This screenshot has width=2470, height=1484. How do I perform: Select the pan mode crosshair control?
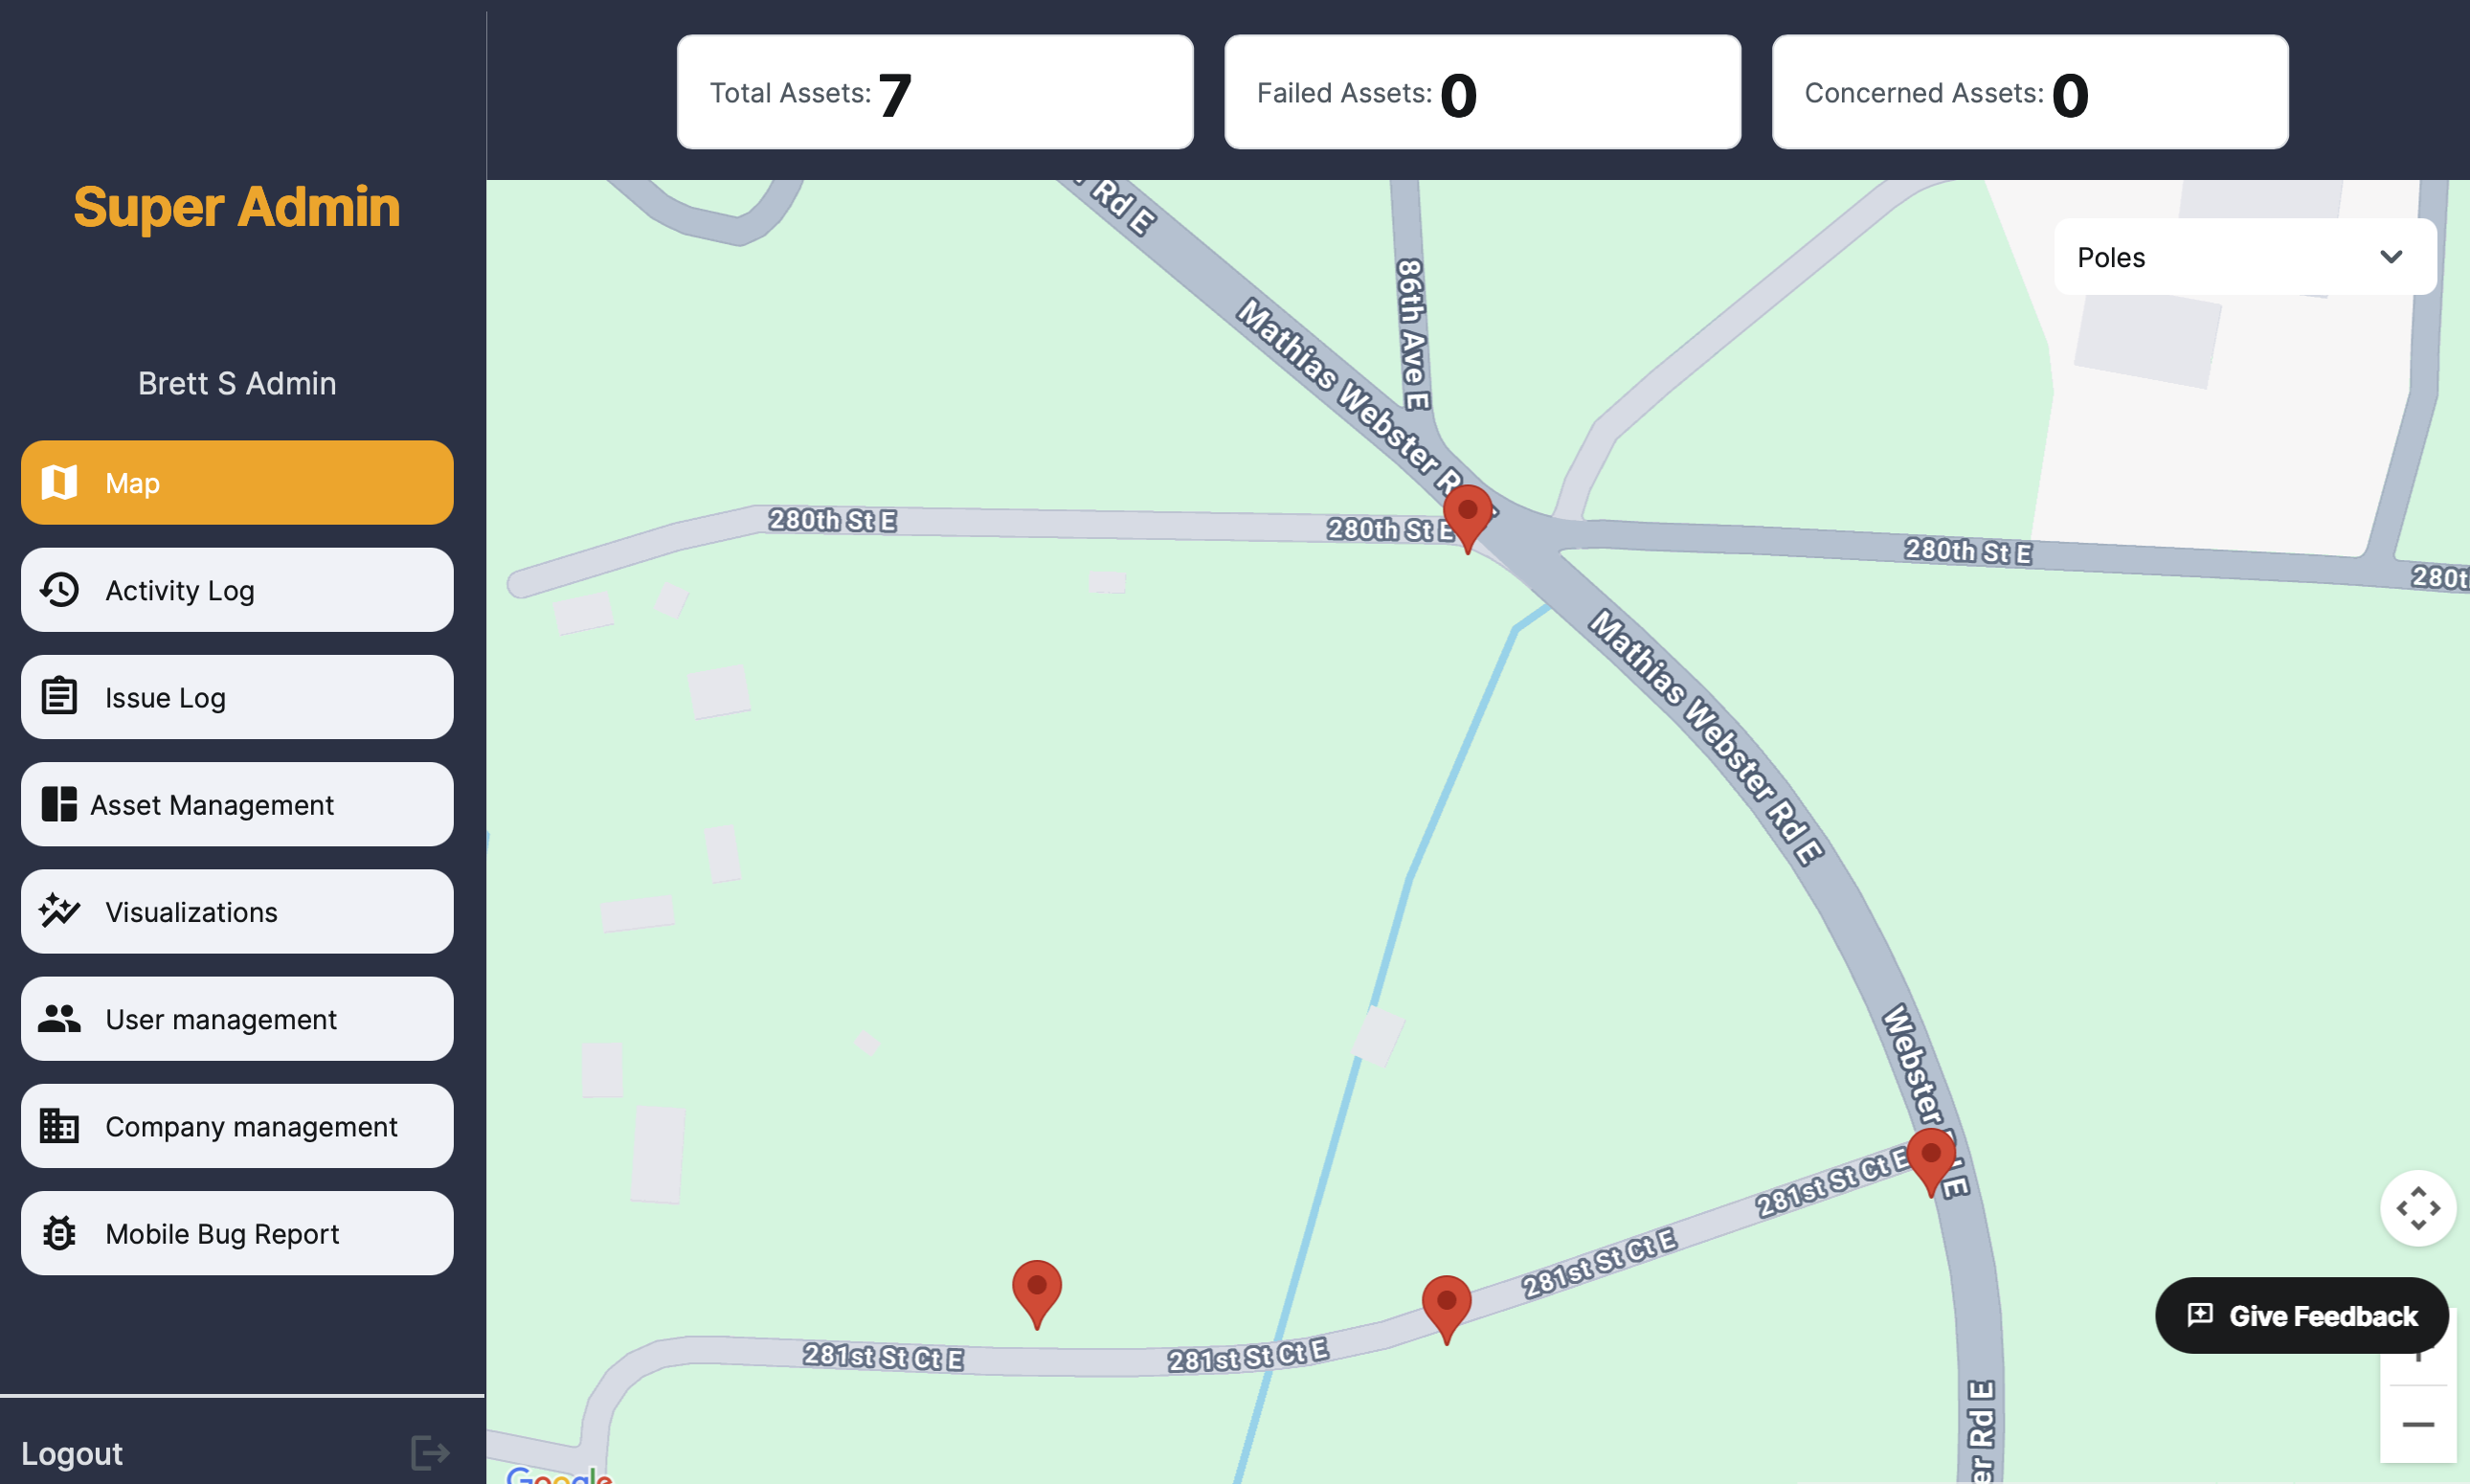click(2418, 1208)
